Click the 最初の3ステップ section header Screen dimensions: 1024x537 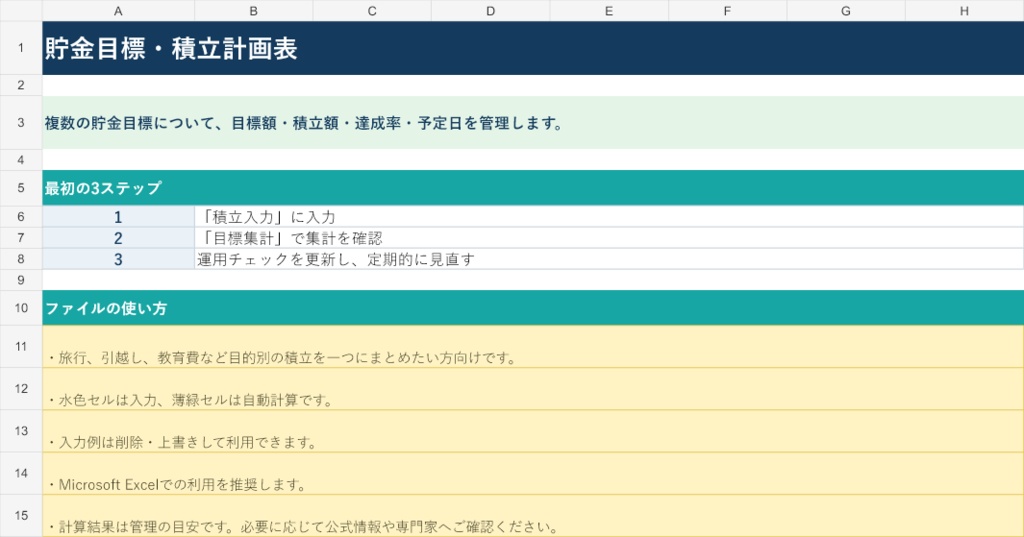pyautogui.click(x=533, y=188)
